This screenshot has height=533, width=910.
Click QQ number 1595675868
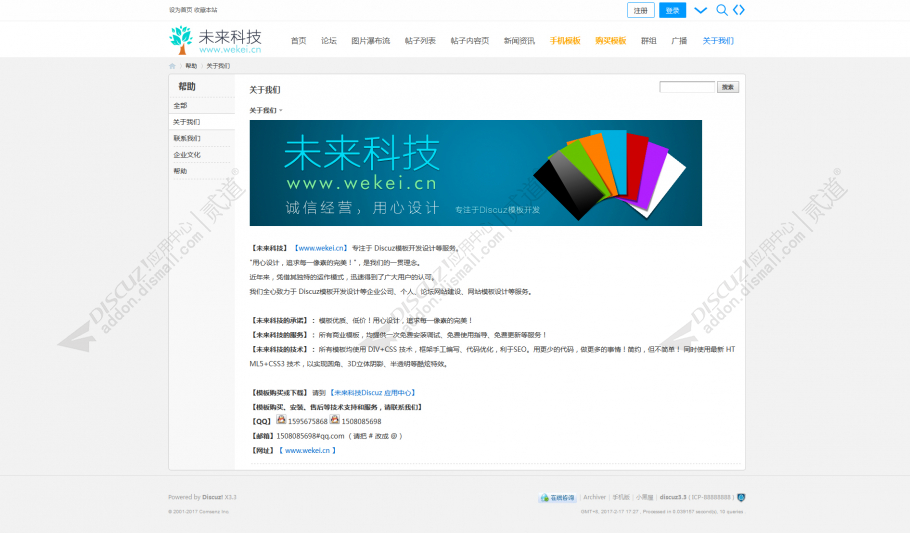tap(308, 422)
